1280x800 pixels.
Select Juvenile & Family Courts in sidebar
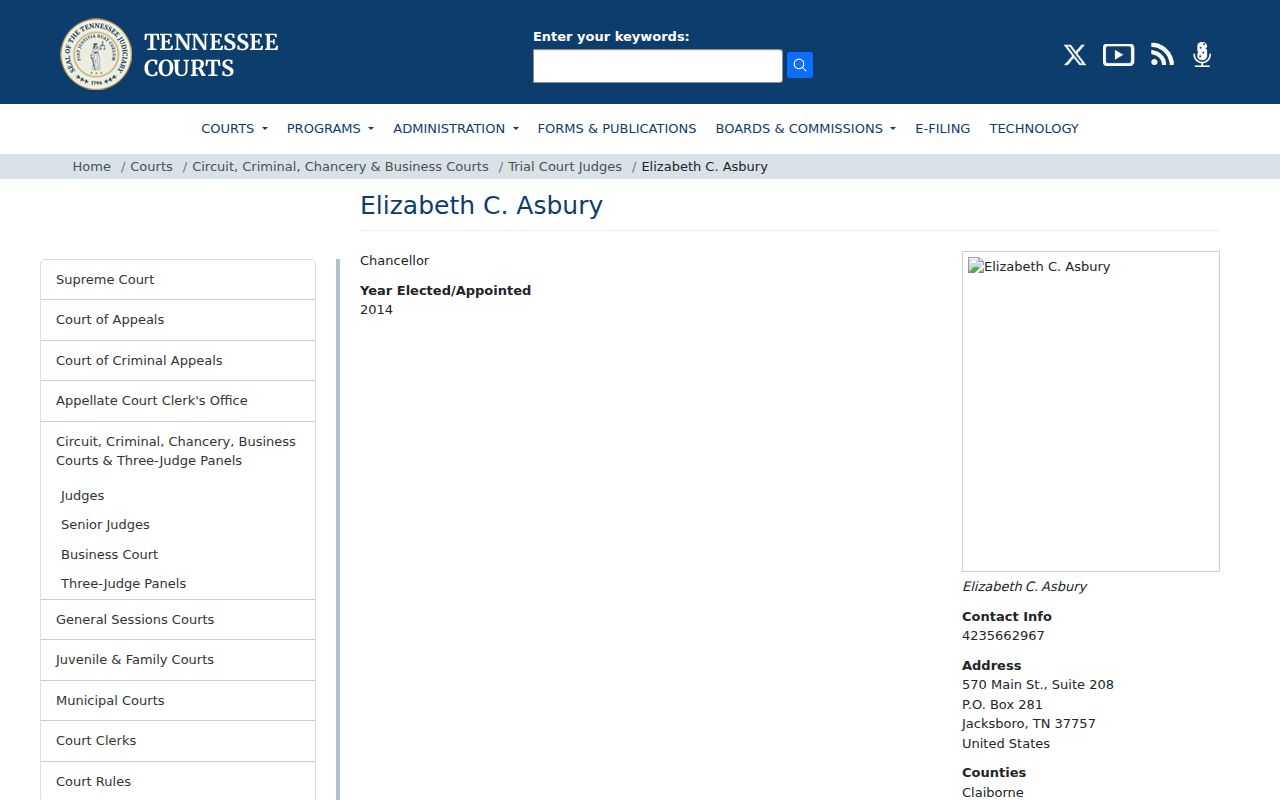point(178,660)
